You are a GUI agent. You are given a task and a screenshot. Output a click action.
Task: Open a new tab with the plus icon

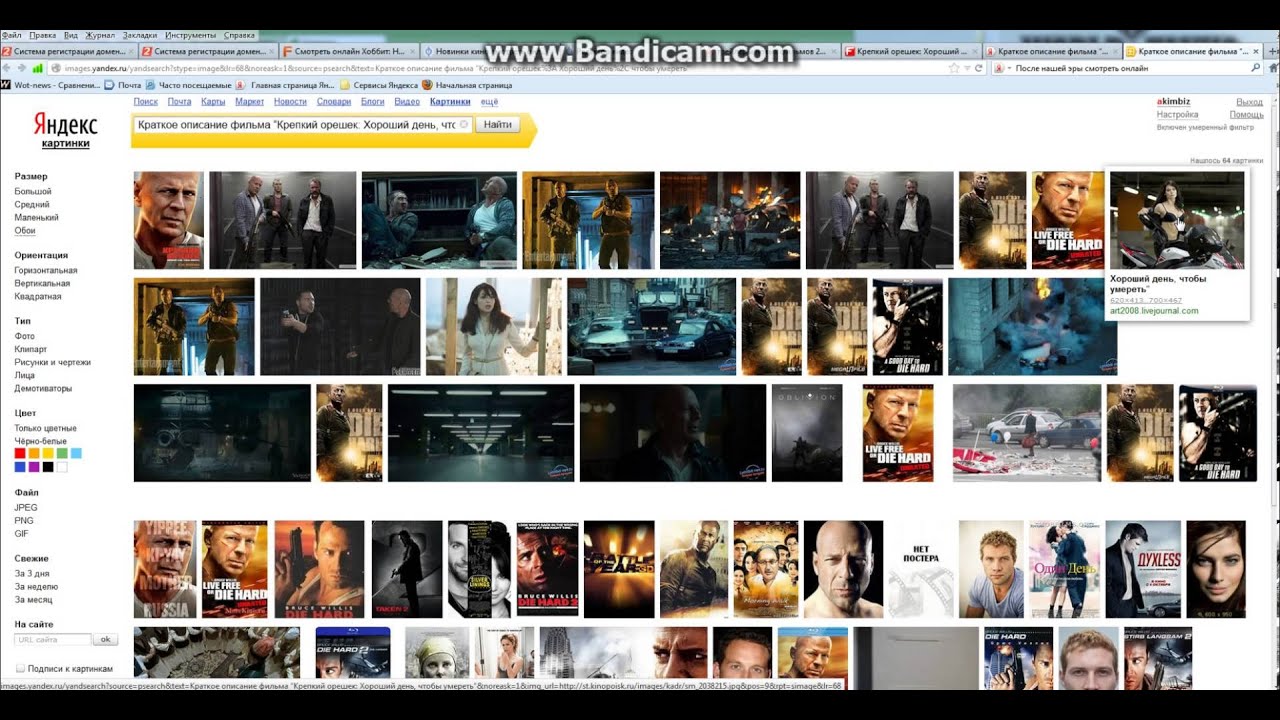(x=1273, y=50)
